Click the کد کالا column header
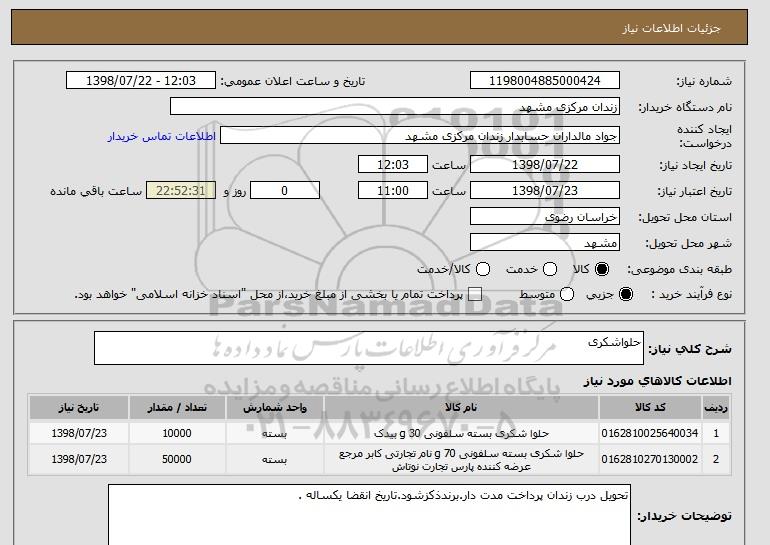 [x=650, y=408]
